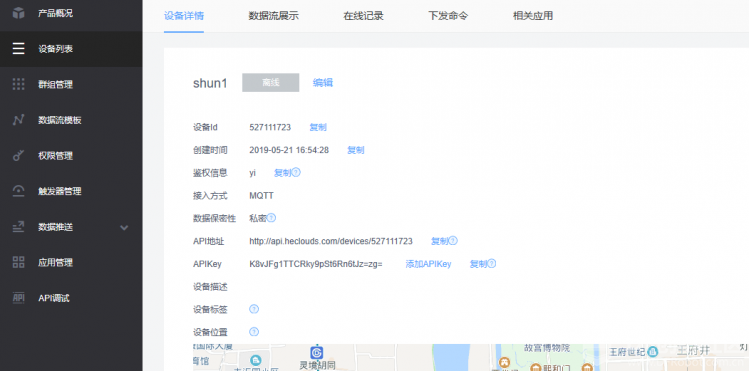Click help icon next to APIKey 复制
749x371 pixels.
492,264
